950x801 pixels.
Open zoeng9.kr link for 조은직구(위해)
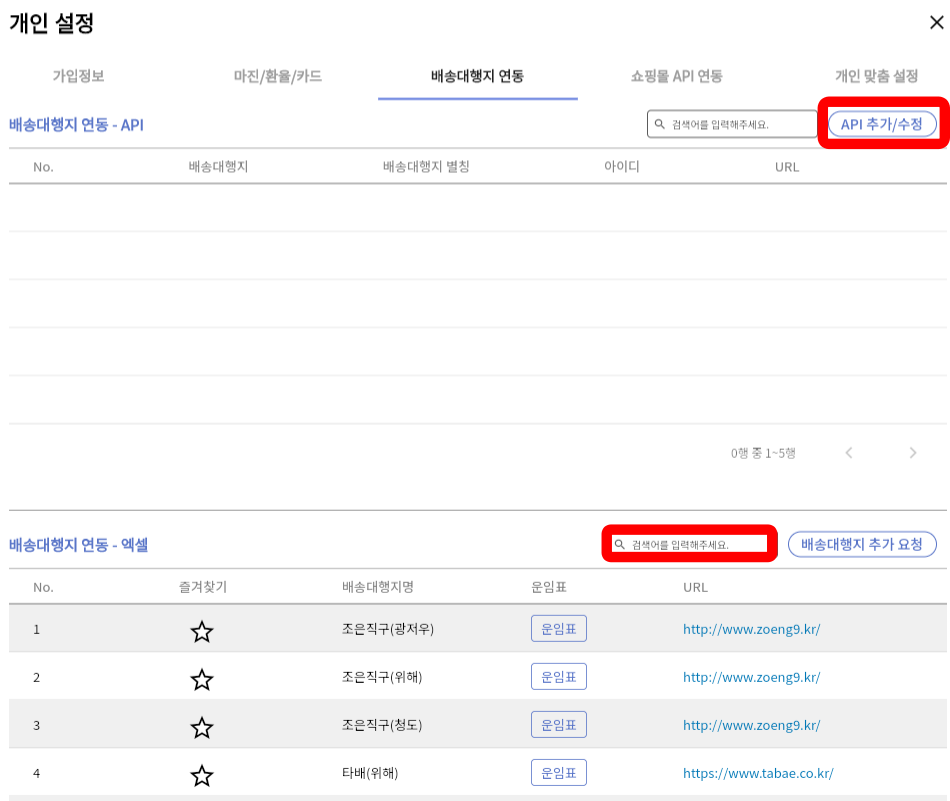pyautogui.click(x=751, y=677)
